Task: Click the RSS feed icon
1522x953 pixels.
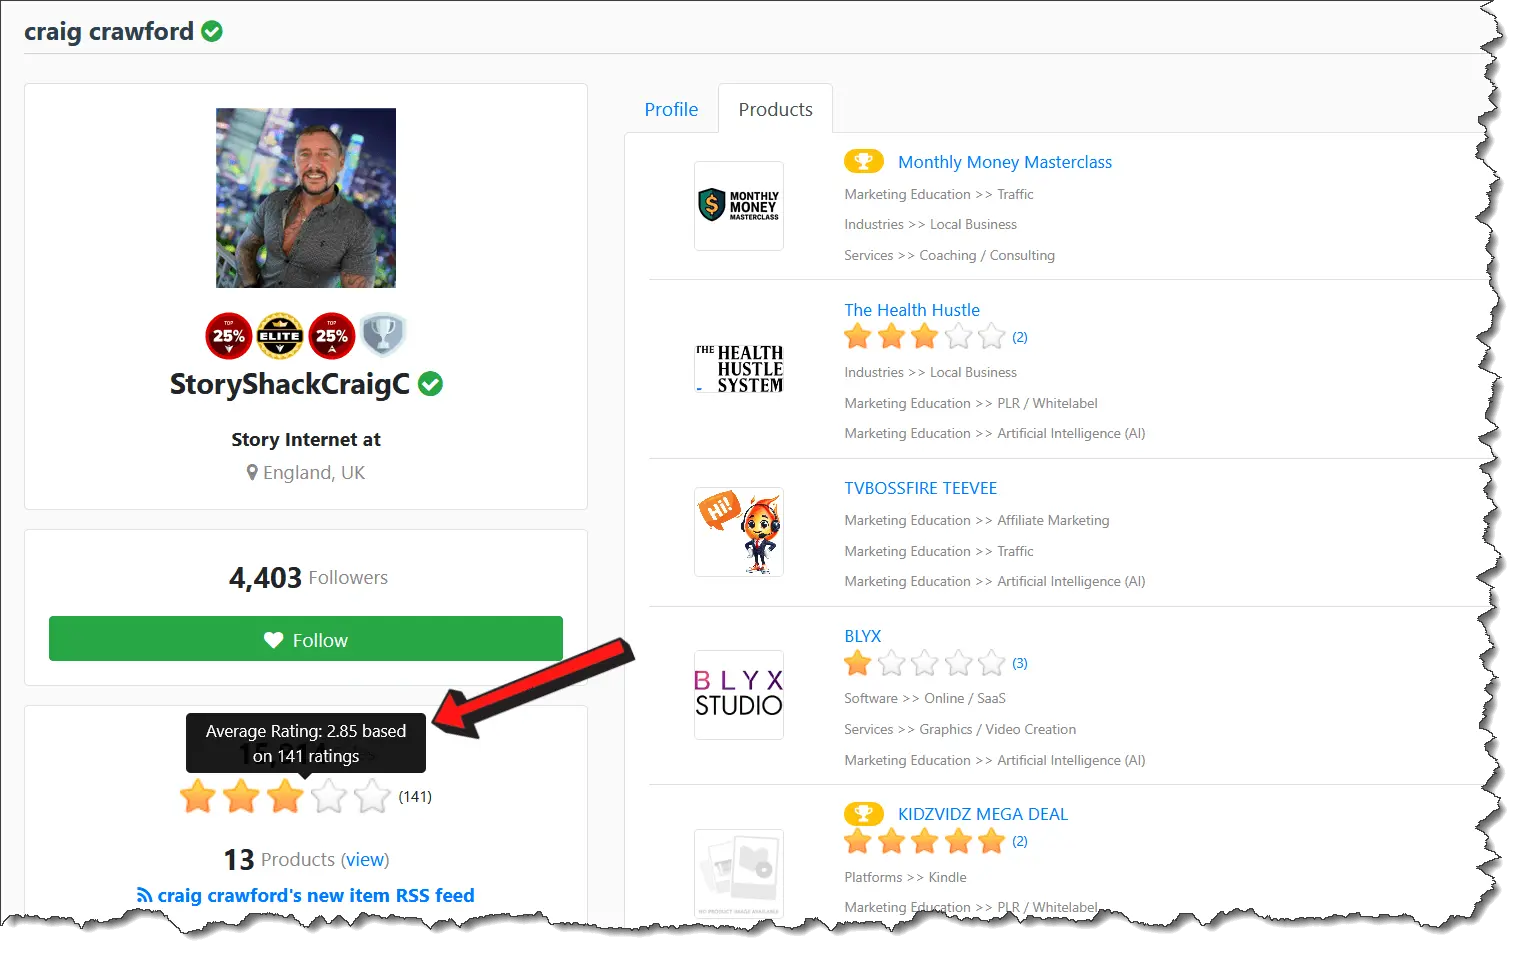Action: [x=145, y=896]
